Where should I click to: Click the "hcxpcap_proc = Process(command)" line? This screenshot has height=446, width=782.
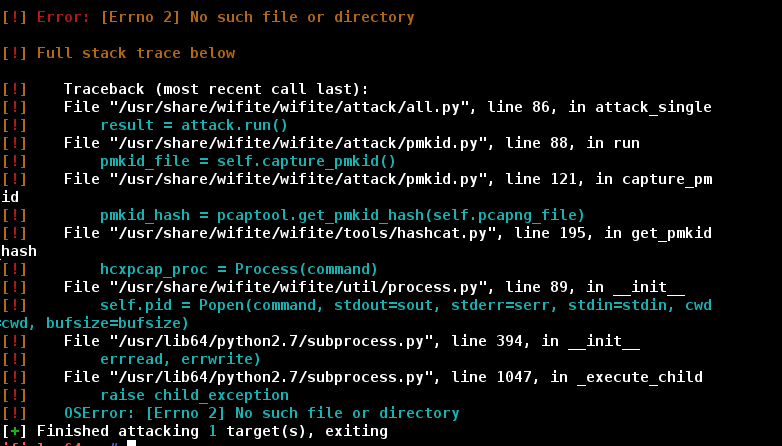tap(238, 269)
